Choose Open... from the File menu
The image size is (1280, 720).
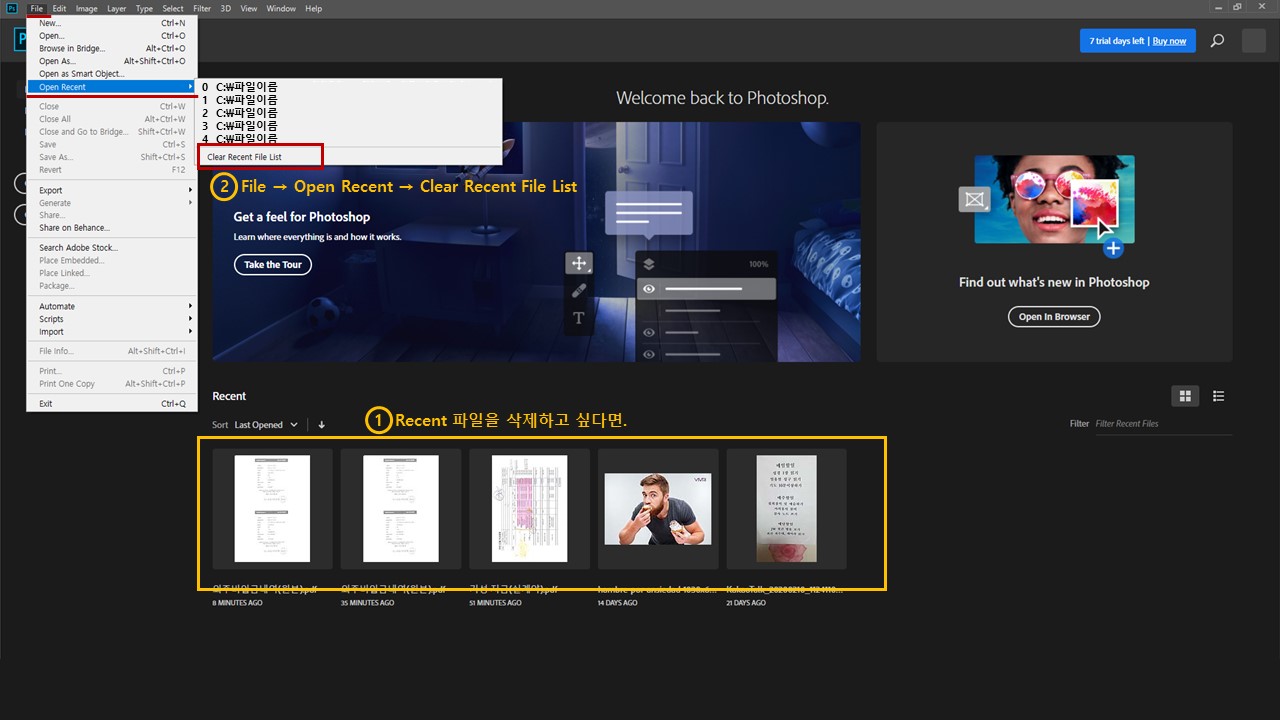point(112,36)
